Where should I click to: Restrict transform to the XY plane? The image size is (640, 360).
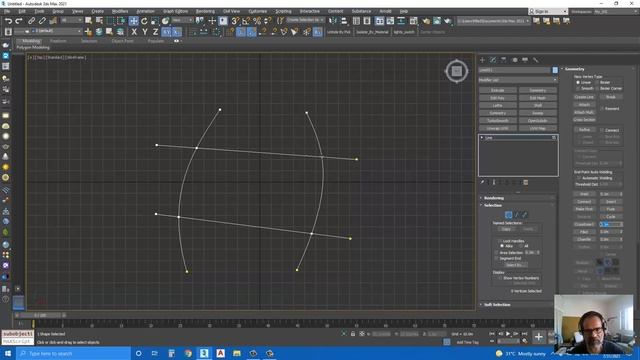click(166, 32)
